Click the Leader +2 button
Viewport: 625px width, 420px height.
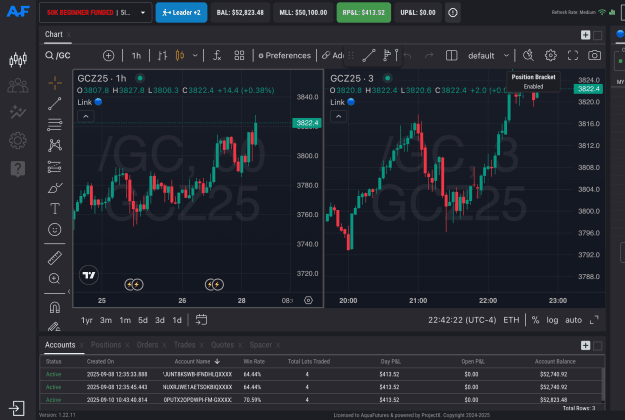(181, 13)
